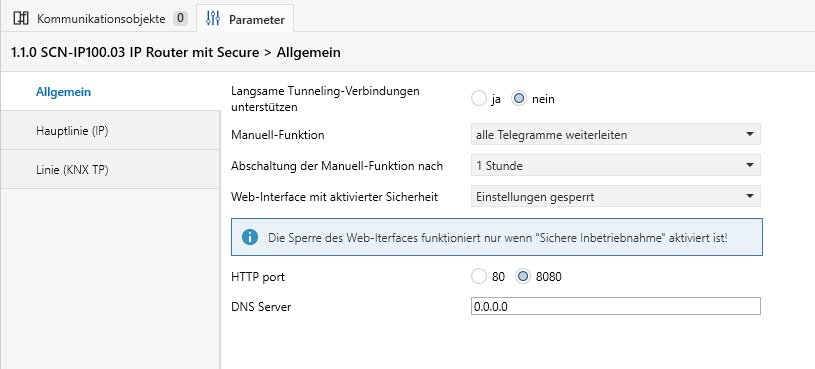Viewport: 815px width, 369px height.
Task: Click the Kommunikationsobjekte tab icon
Action: point(20,19)
